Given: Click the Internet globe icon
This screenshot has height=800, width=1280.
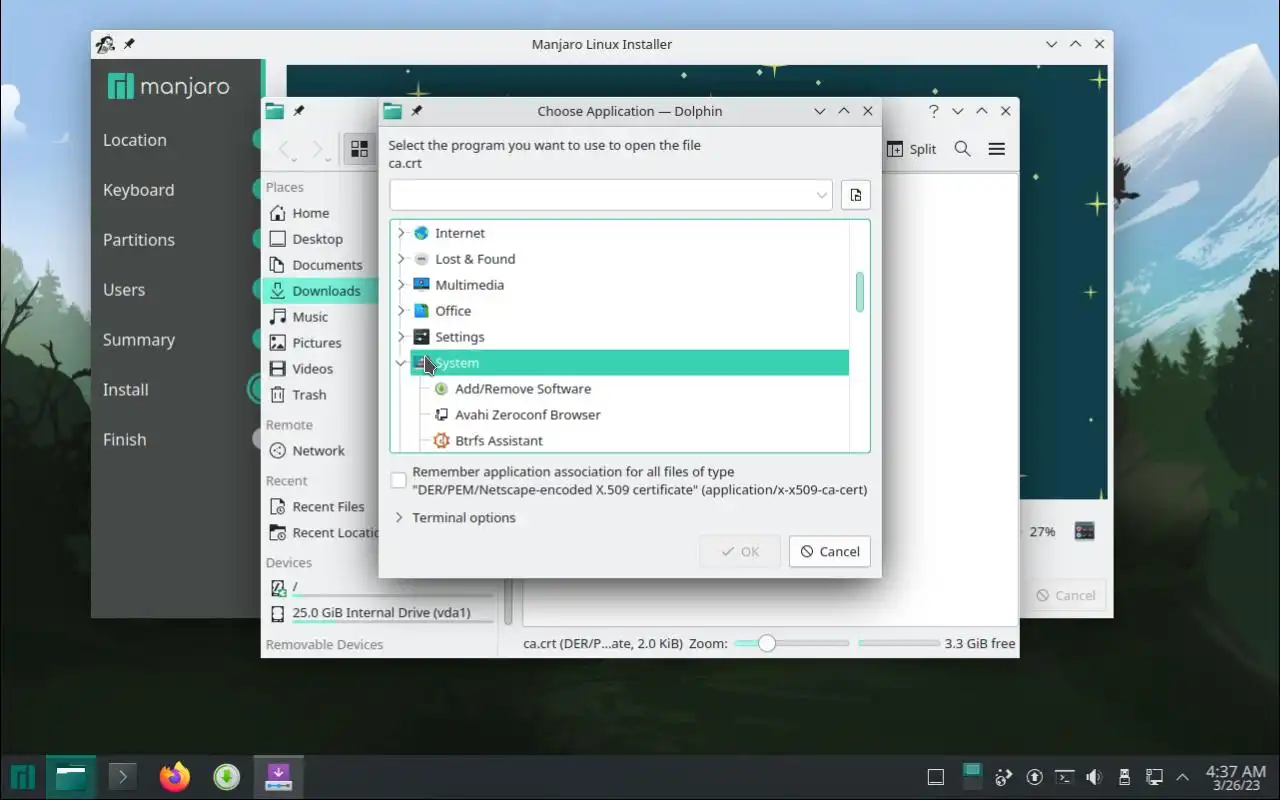Looking at the screenshot, I should tap(421, 233).
